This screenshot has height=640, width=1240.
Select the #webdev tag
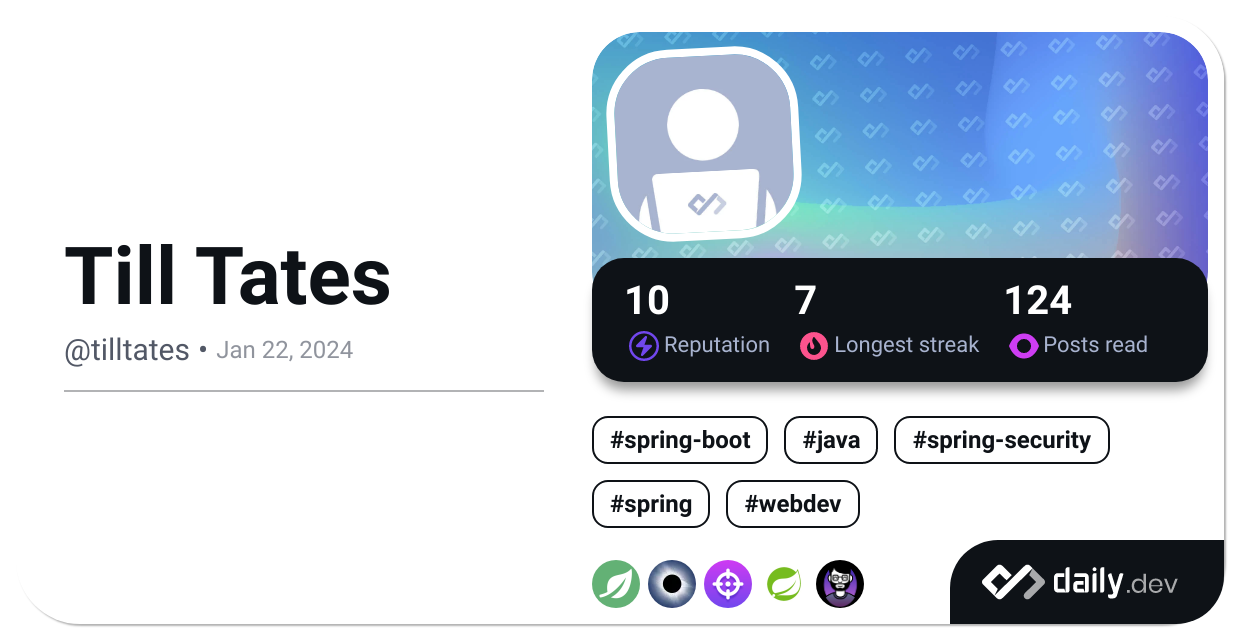click(793, 504)
